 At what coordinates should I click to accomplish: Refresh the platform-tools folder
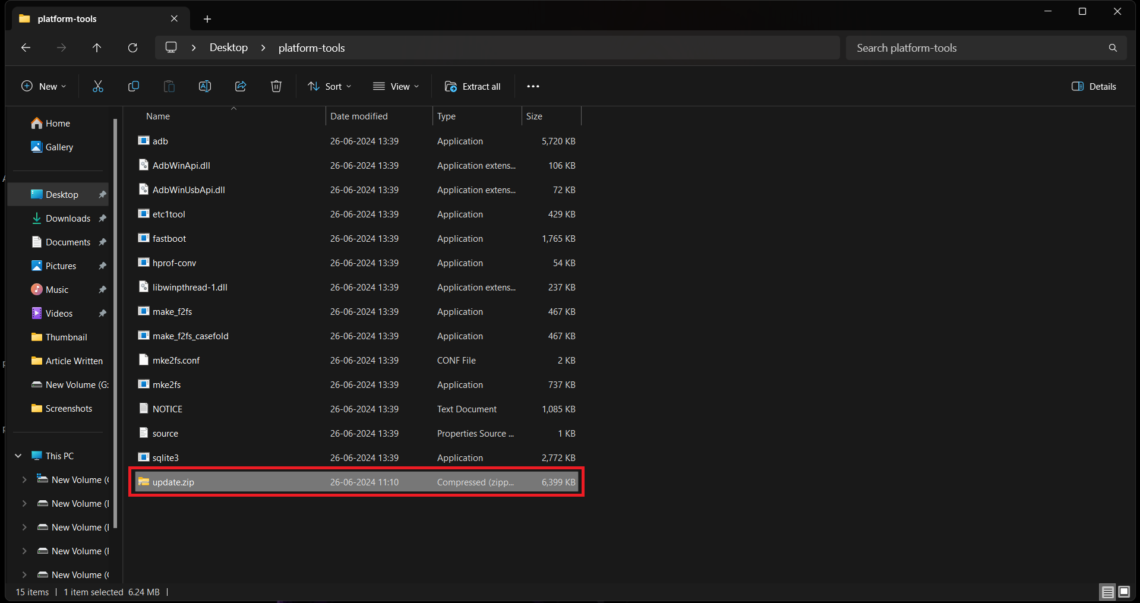pos(132,48)
